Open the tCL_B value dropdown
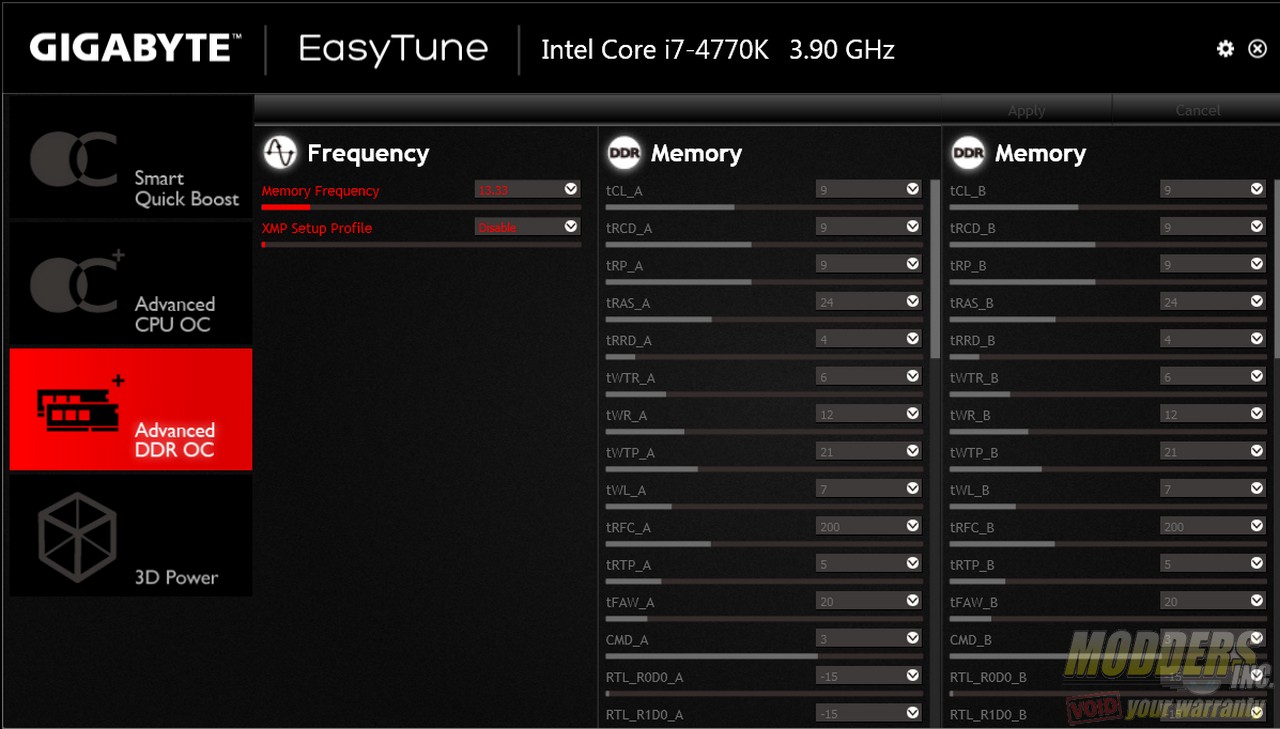The width and height of the screenshot is (1280, 729). click(x=1212, y=189)
